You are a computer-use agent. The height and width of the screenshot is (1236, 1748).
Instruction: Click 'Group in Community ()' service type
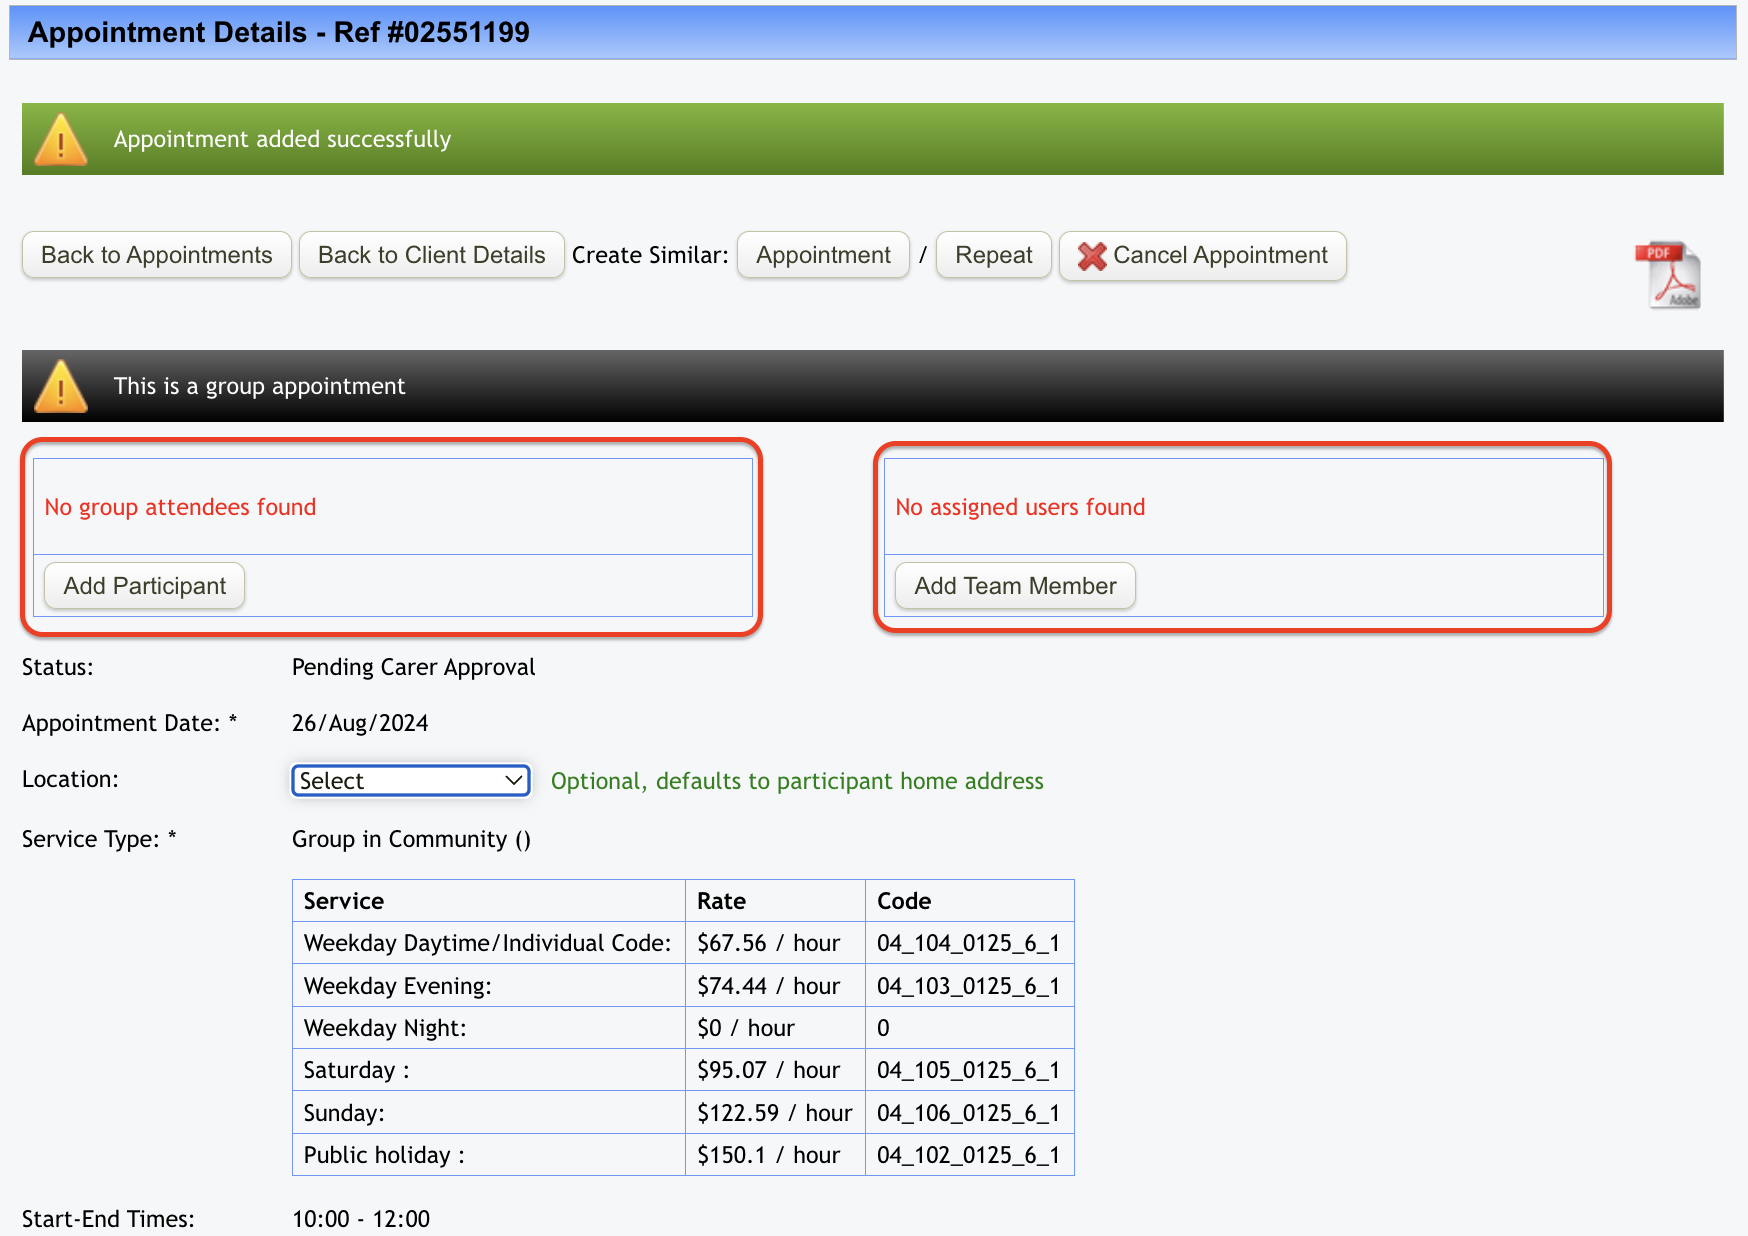click(411, 839)
